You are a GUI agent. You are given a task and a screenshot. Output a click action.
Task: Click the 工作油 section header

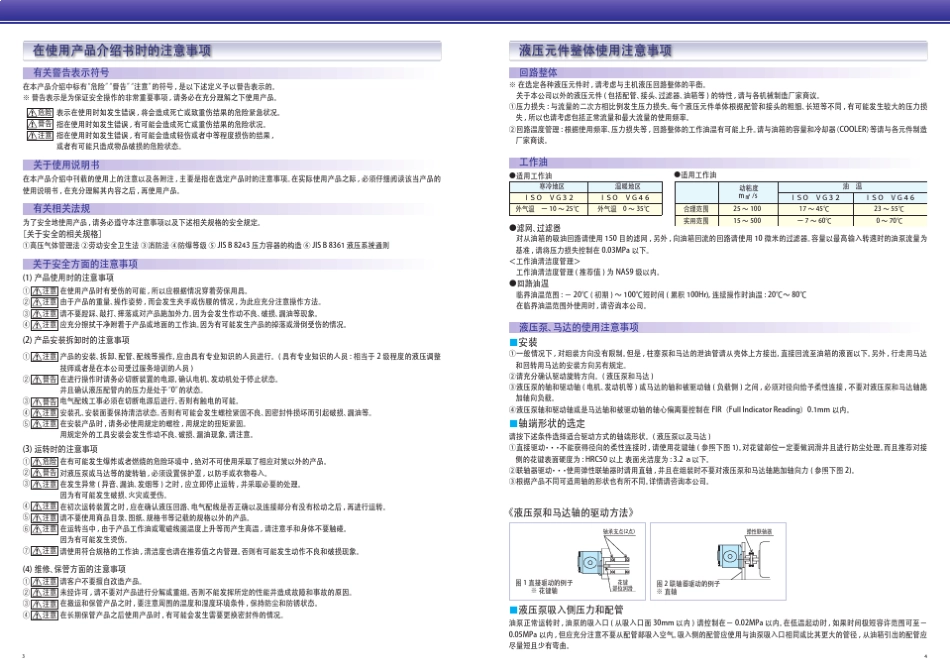(x=533, y=162)
